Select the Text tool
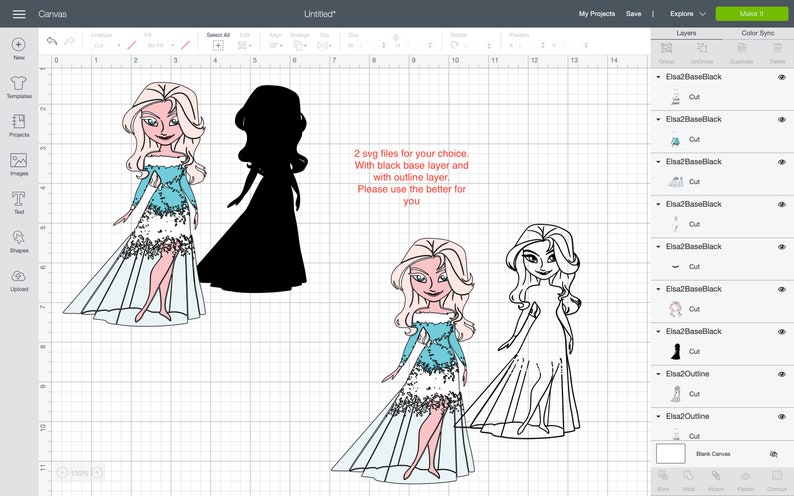 coord(19,202)
